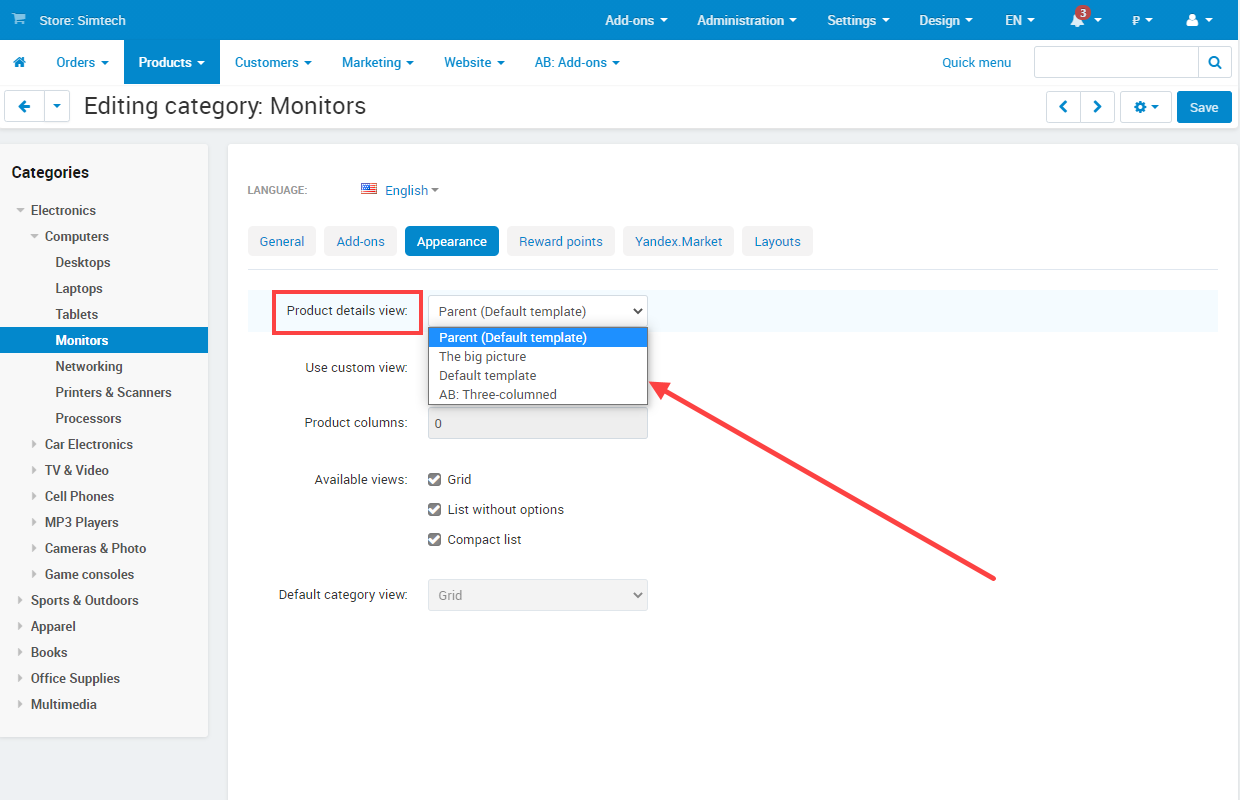This screenshot has height=800, width=1240.
Task: Click the top search input field
Action: [1115, 62]
